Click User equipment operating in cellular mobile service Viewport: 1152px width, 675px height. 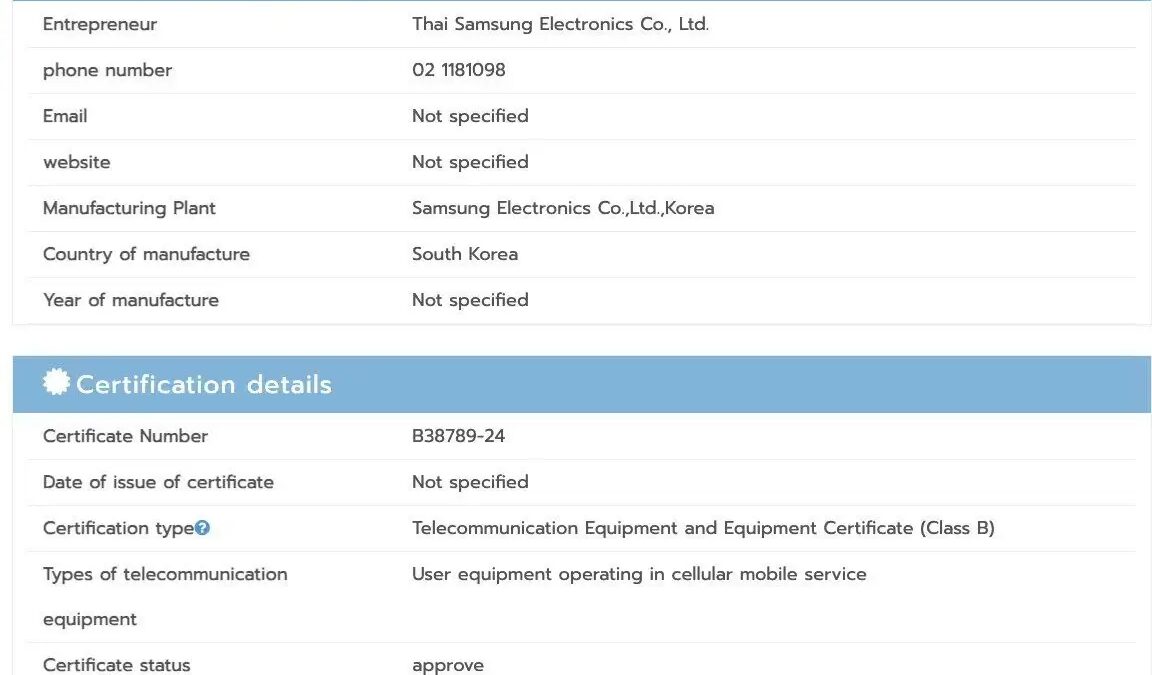639,574
